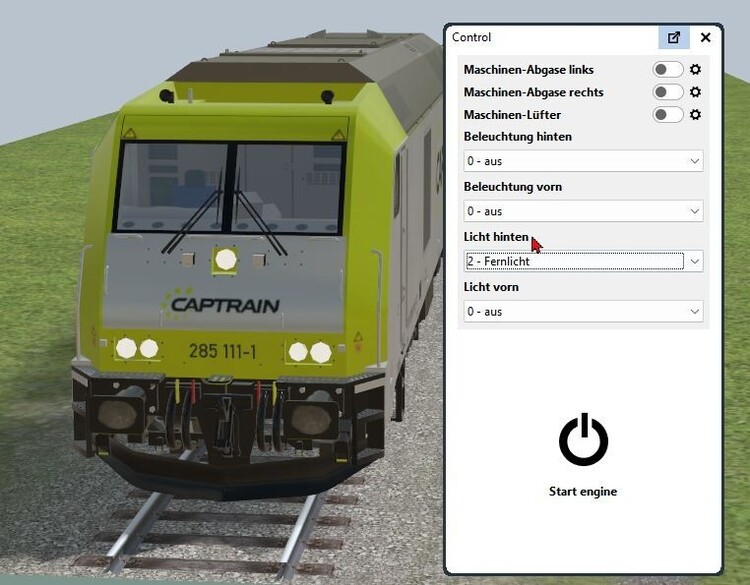This screenshot has height=585, width=750.
Task: Click the Start engine power icon
Action: tap(583, 440)
